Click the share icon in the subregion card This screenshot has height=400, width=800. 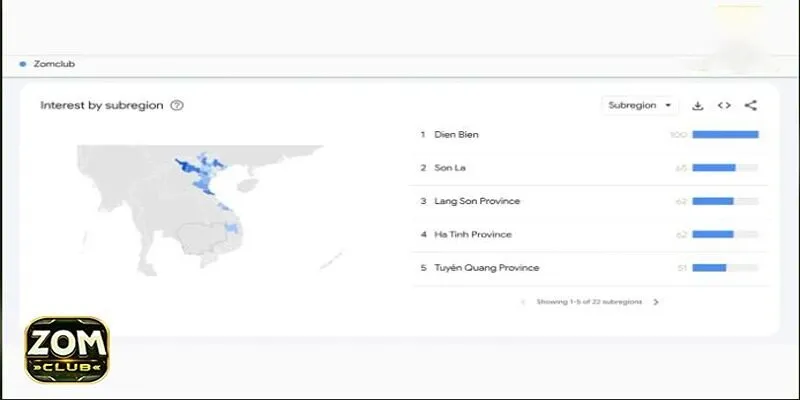click(x=751, y=106)
